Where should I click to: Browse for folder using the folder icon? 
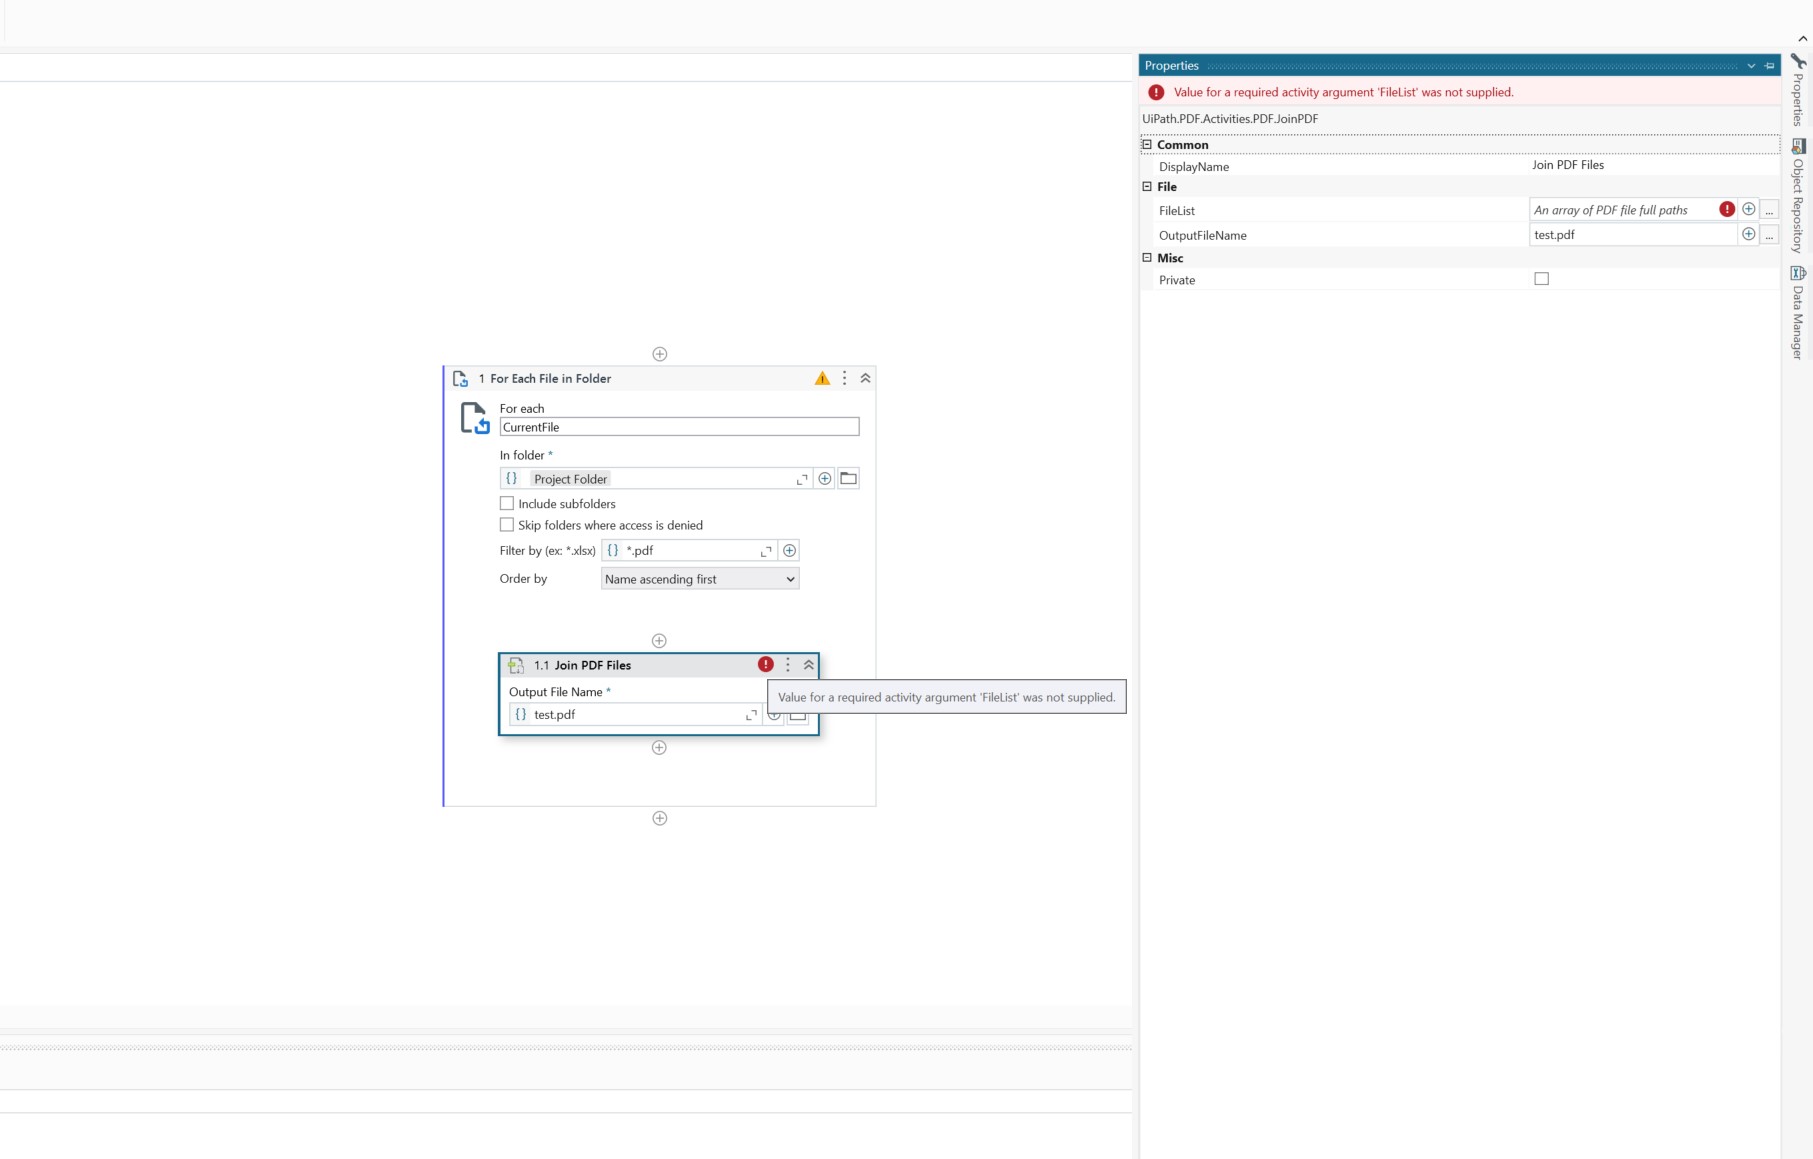[x=848, y=479]
